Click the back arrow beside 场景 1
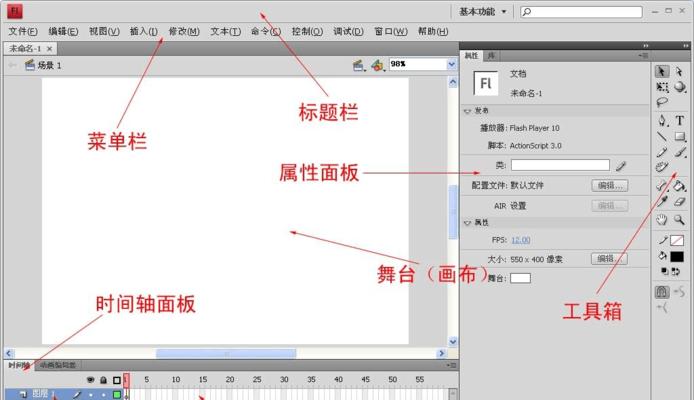 (12, 65)
